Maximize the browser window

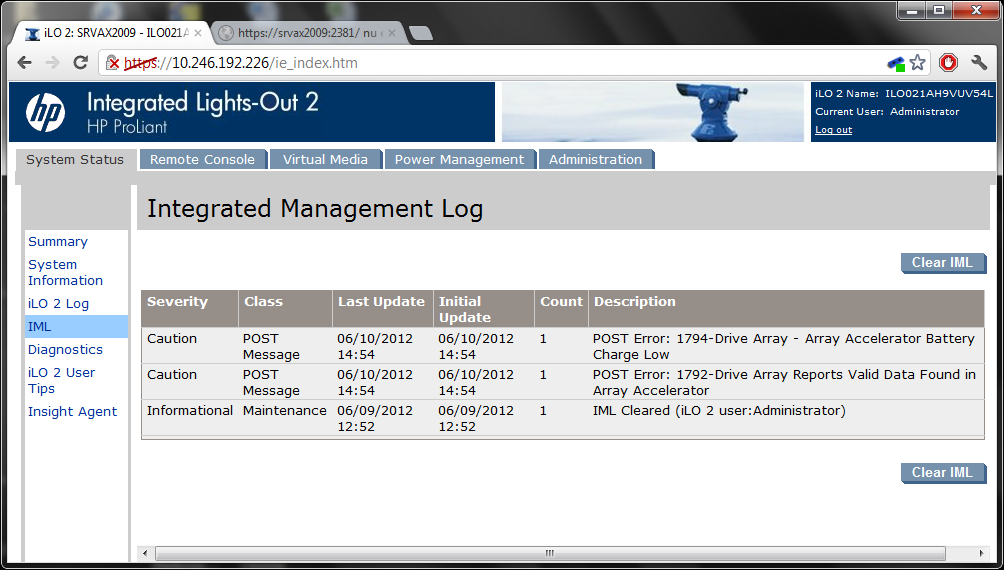[939, 10]
